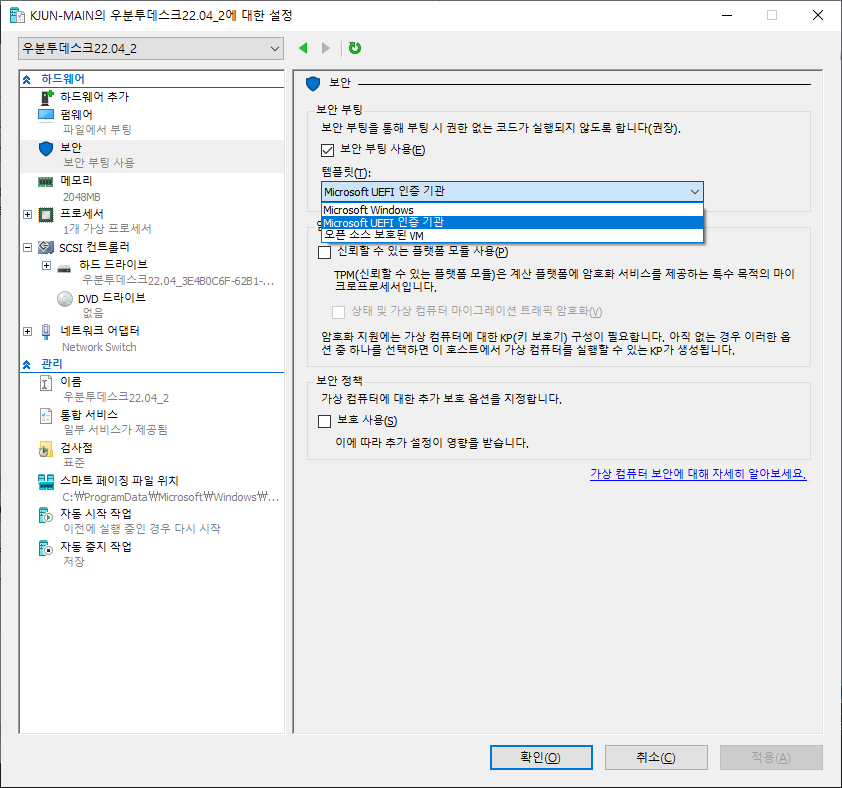The height and width of the screenshot is (788, 842).
Task: Click the forward navigation arrow
Action: pyautogui.click(x=325, y=48)
